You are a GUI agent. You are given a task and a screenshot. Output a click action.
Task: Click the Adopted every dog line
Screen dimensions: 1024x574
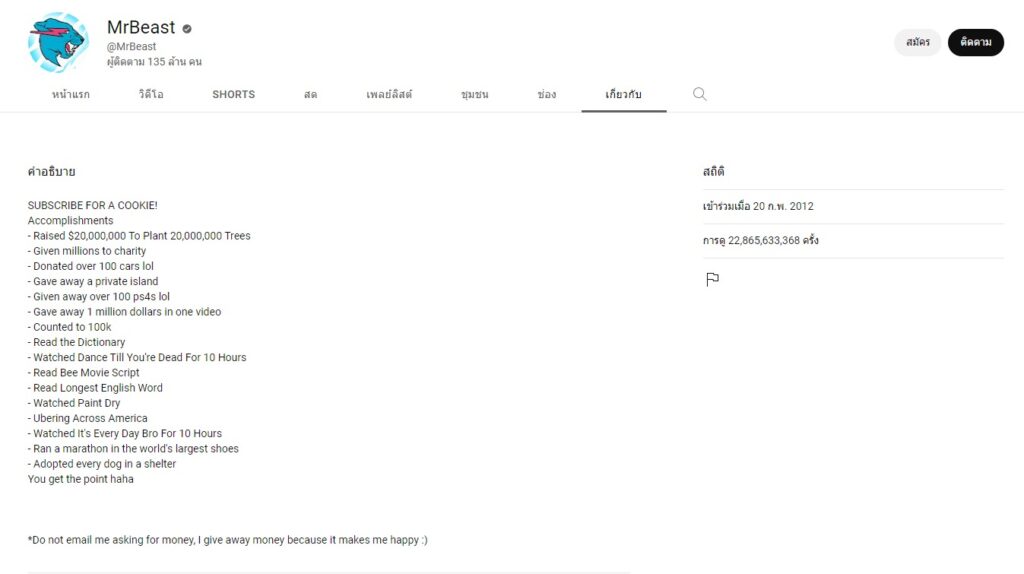click(102, 464)
